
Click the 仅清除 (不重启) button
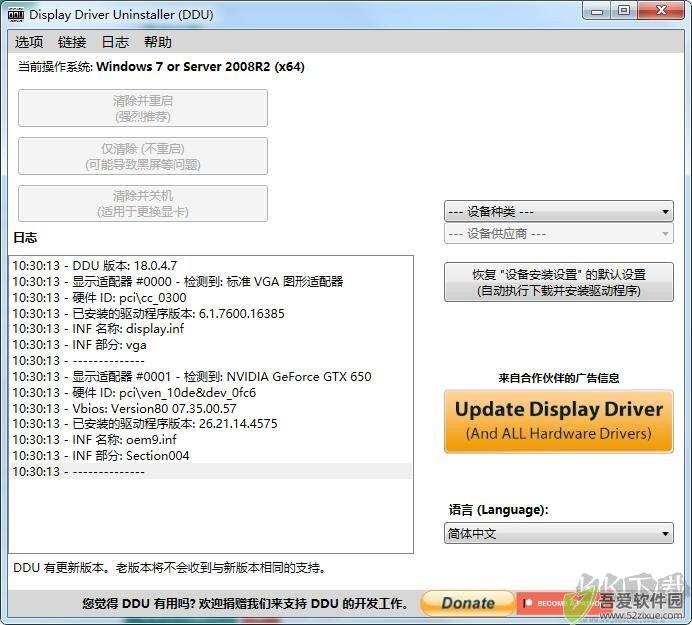pos(143,156)
